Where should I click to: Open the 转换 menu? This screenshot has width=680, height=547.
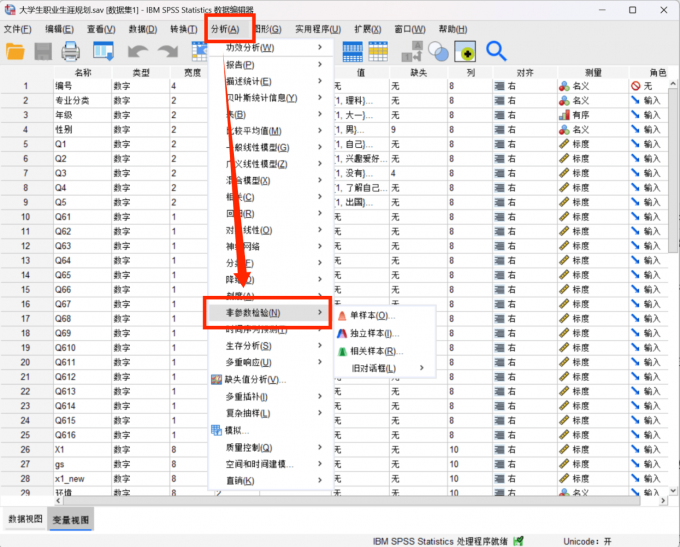coord(184,29)
